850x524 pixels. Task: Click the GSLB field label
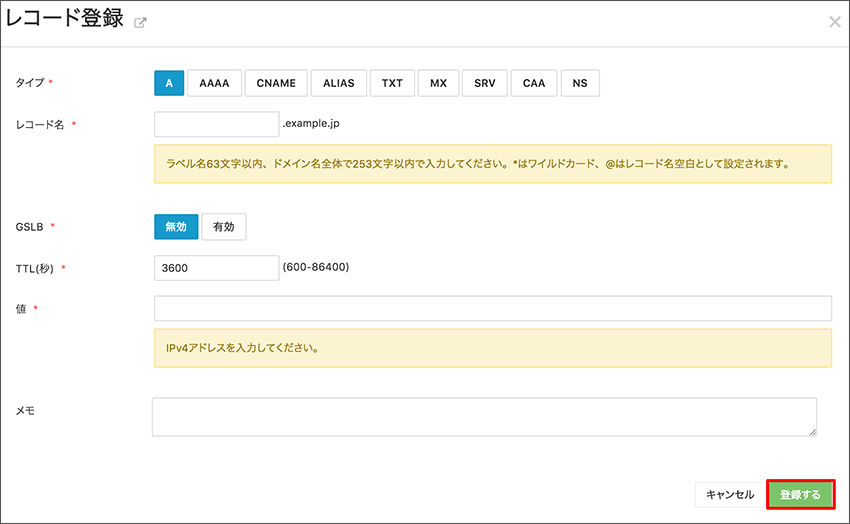point(29,227)
